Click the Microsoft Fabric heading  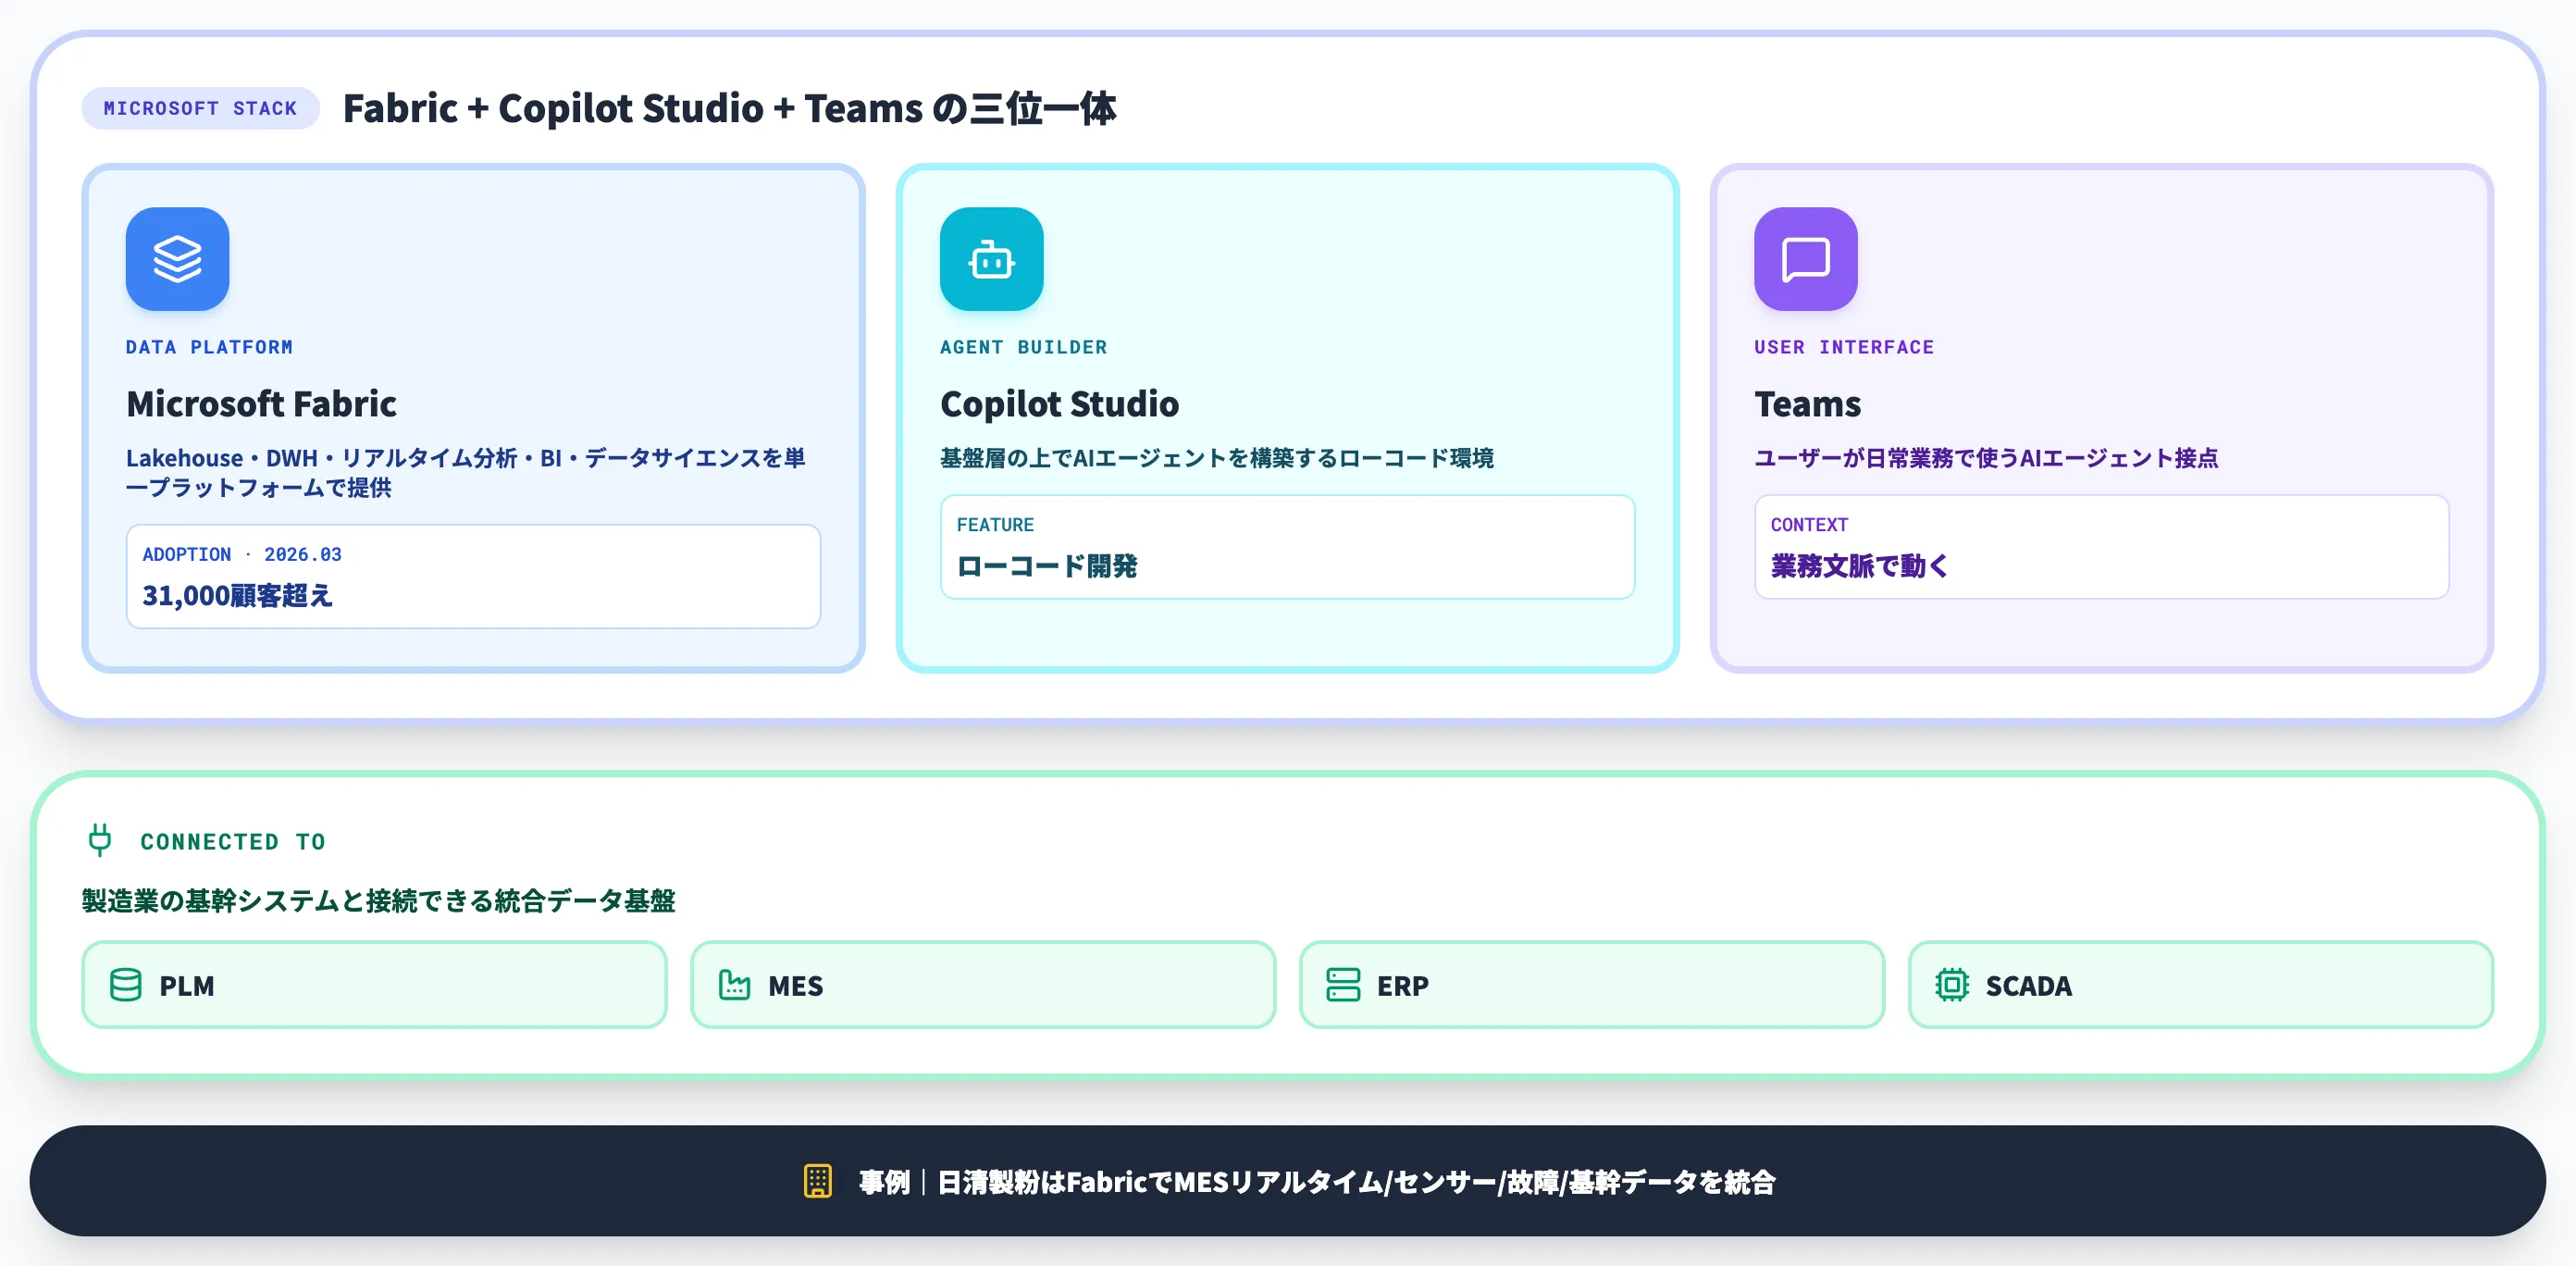click(x=261, y=404)
